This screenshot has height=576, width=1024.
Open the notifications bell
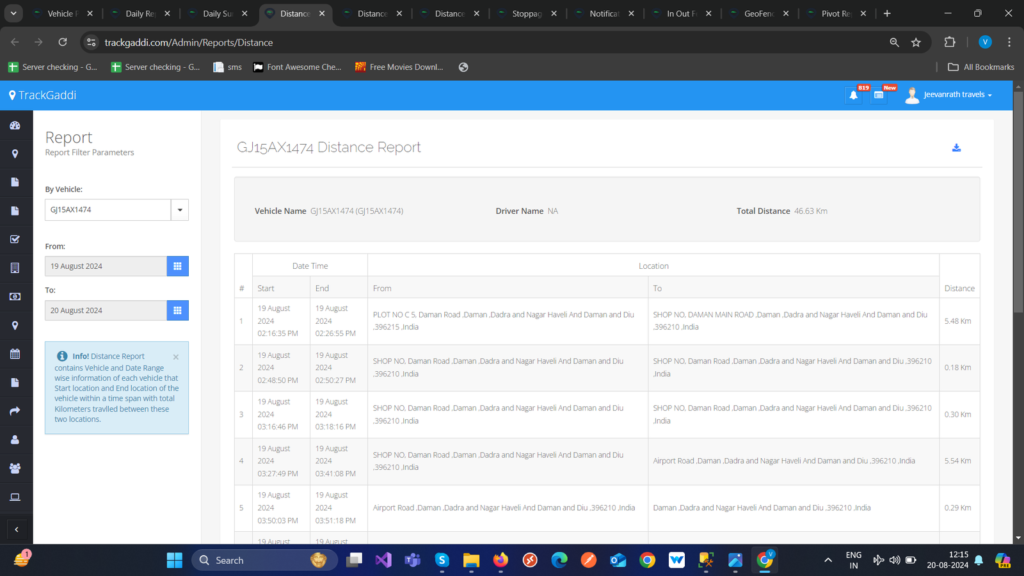point(854,95)
